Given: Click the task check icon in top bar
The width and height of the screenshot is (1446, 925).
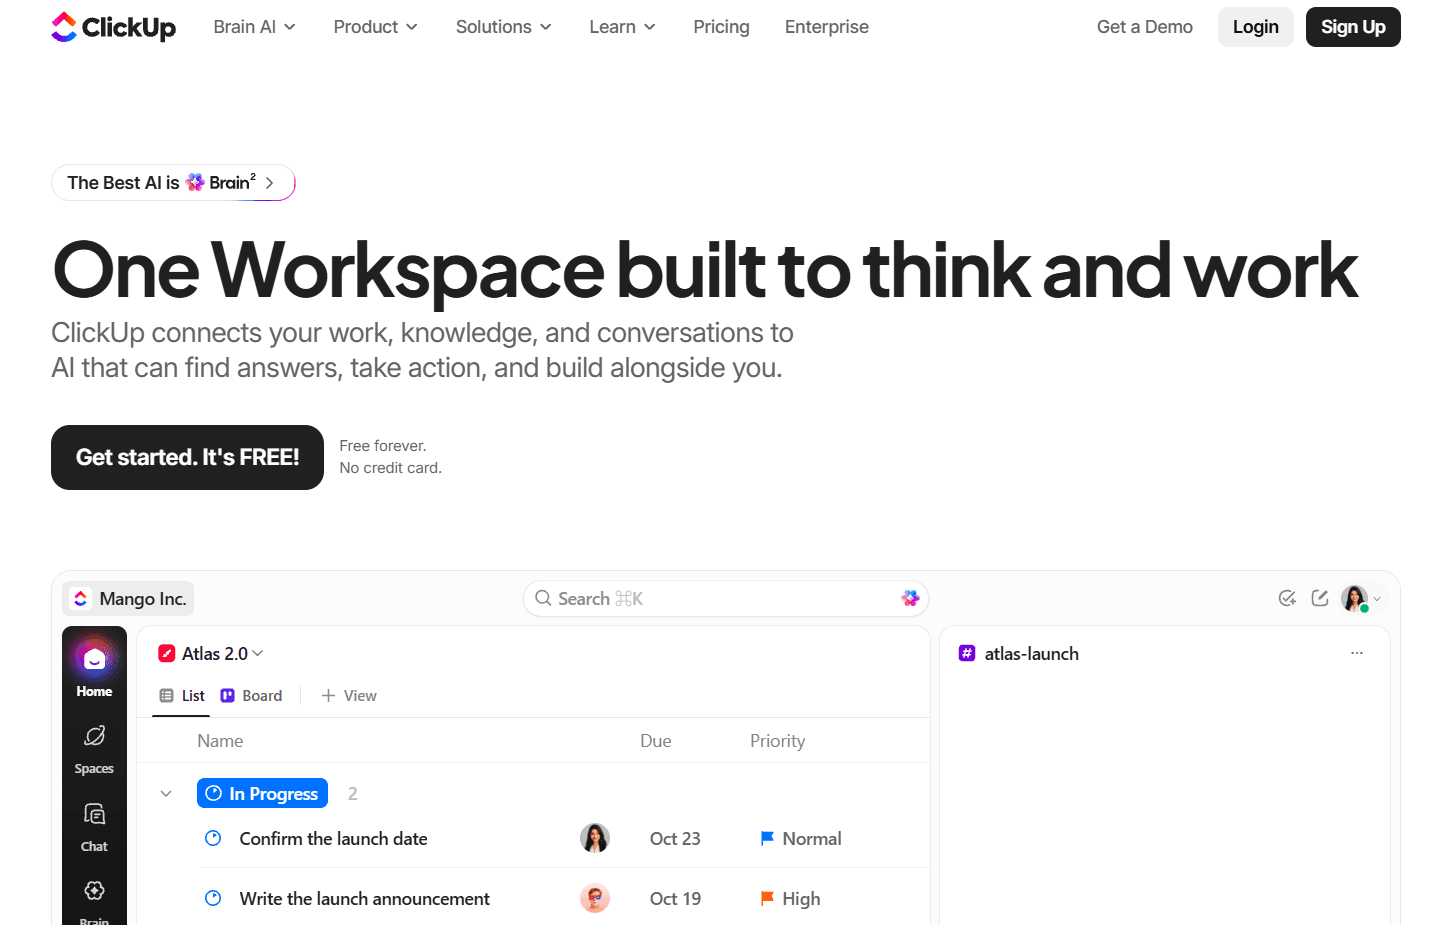Looking at the screenshot, I should (1287, 598).
